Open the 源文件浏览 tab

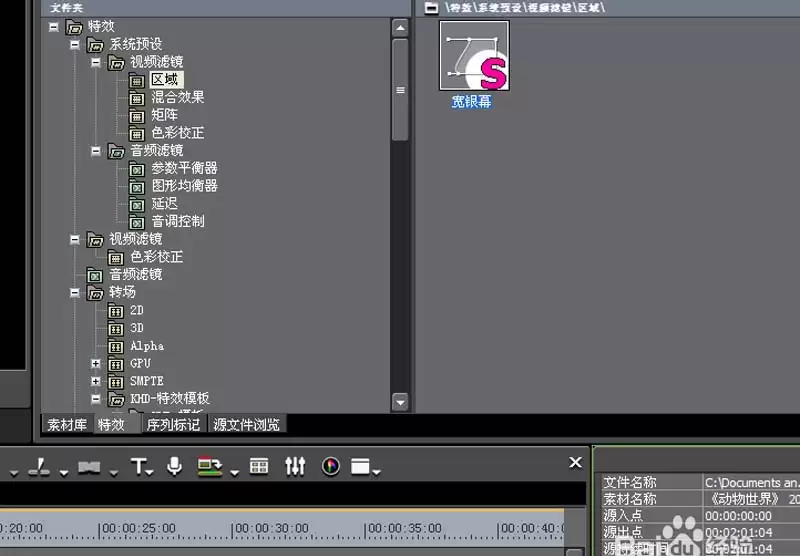click(x=246, y=424)
